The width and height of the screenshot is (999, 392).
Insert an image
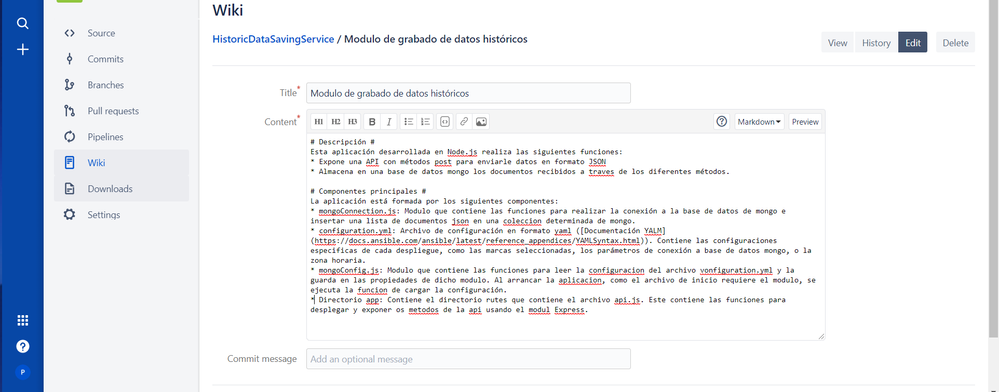(482, 122)
